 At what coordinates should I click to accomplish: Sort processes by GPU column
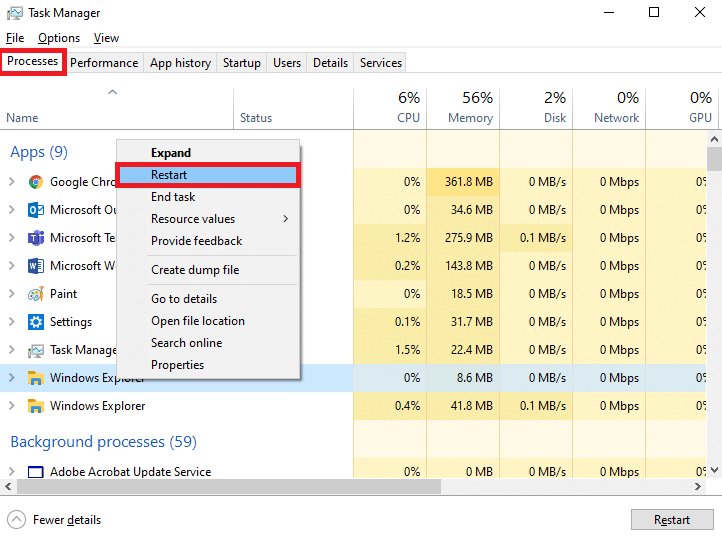(682, 109)
